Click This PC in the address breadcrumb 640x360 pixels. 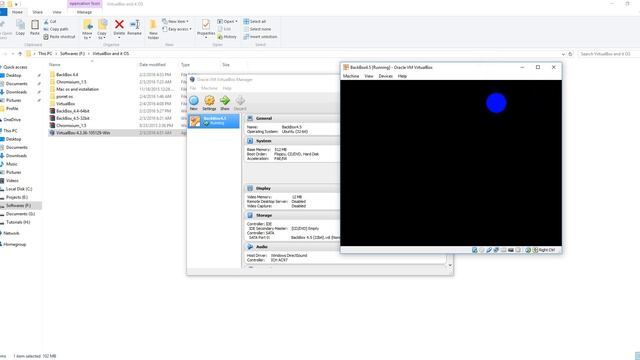tap(45, 53)
